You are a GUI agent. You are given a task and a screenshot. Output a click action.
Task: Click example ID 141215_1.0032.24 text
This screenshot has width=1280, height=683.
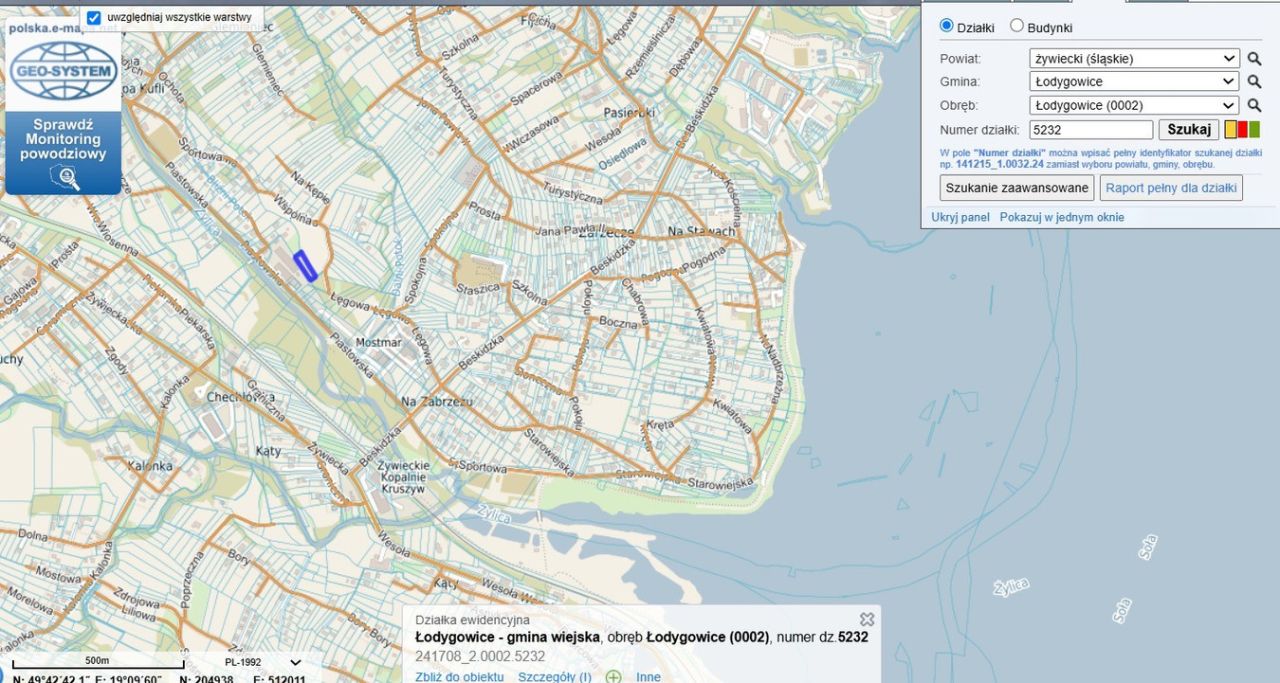999,163
